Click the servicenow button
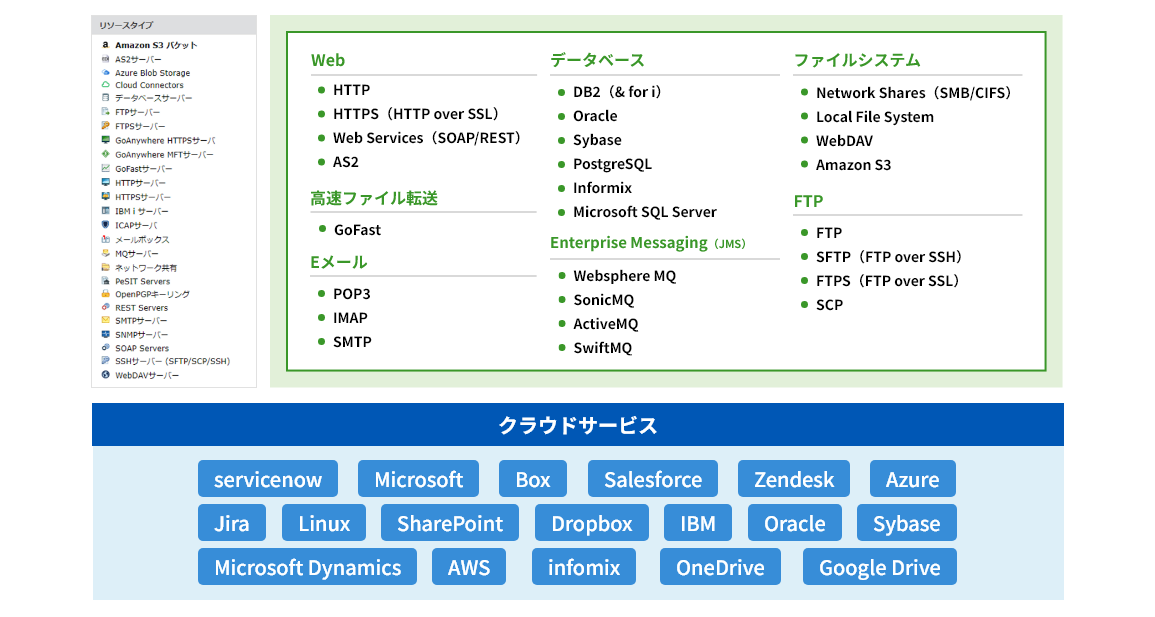The image size is (1155, 617). (x=268, y=479)
